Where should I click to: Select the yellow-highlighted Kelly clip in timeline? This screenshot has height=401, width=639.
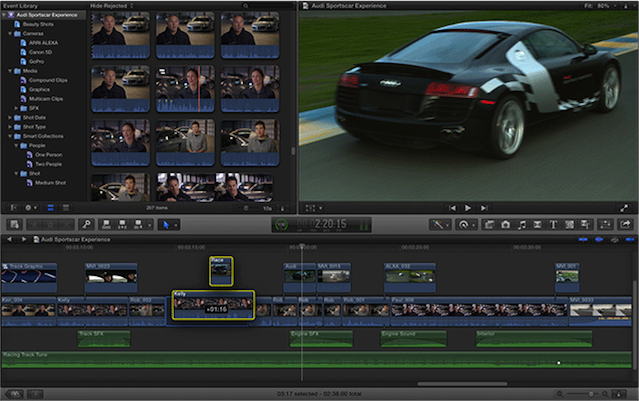214,305
